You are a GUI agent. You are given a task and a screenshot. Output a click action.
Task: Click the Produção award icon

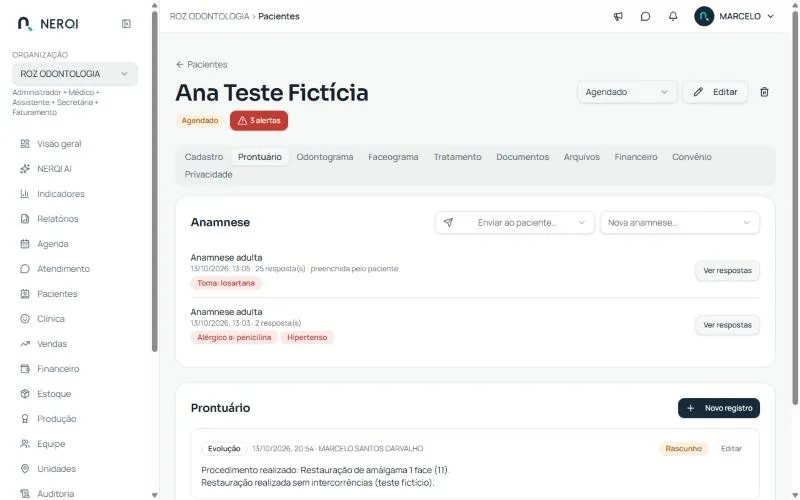[x=24, y=419]
